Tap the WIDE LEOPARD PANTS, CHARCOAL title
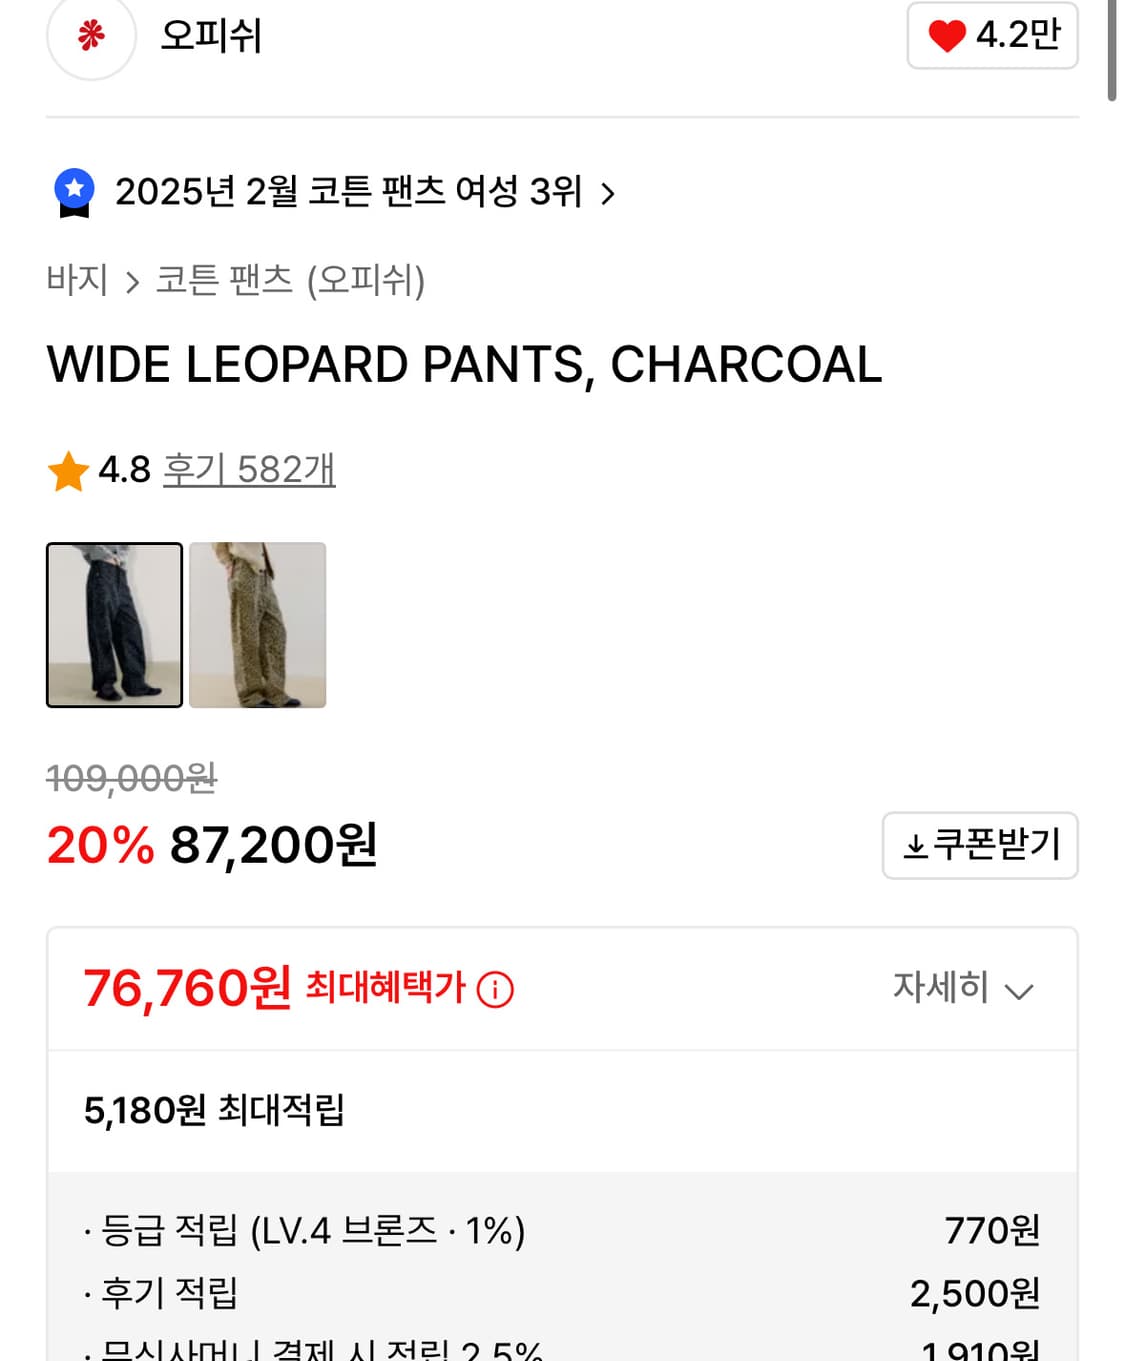Image resolution: width=1125 pixels, height=1361 pixels. (x=464, y=365)
